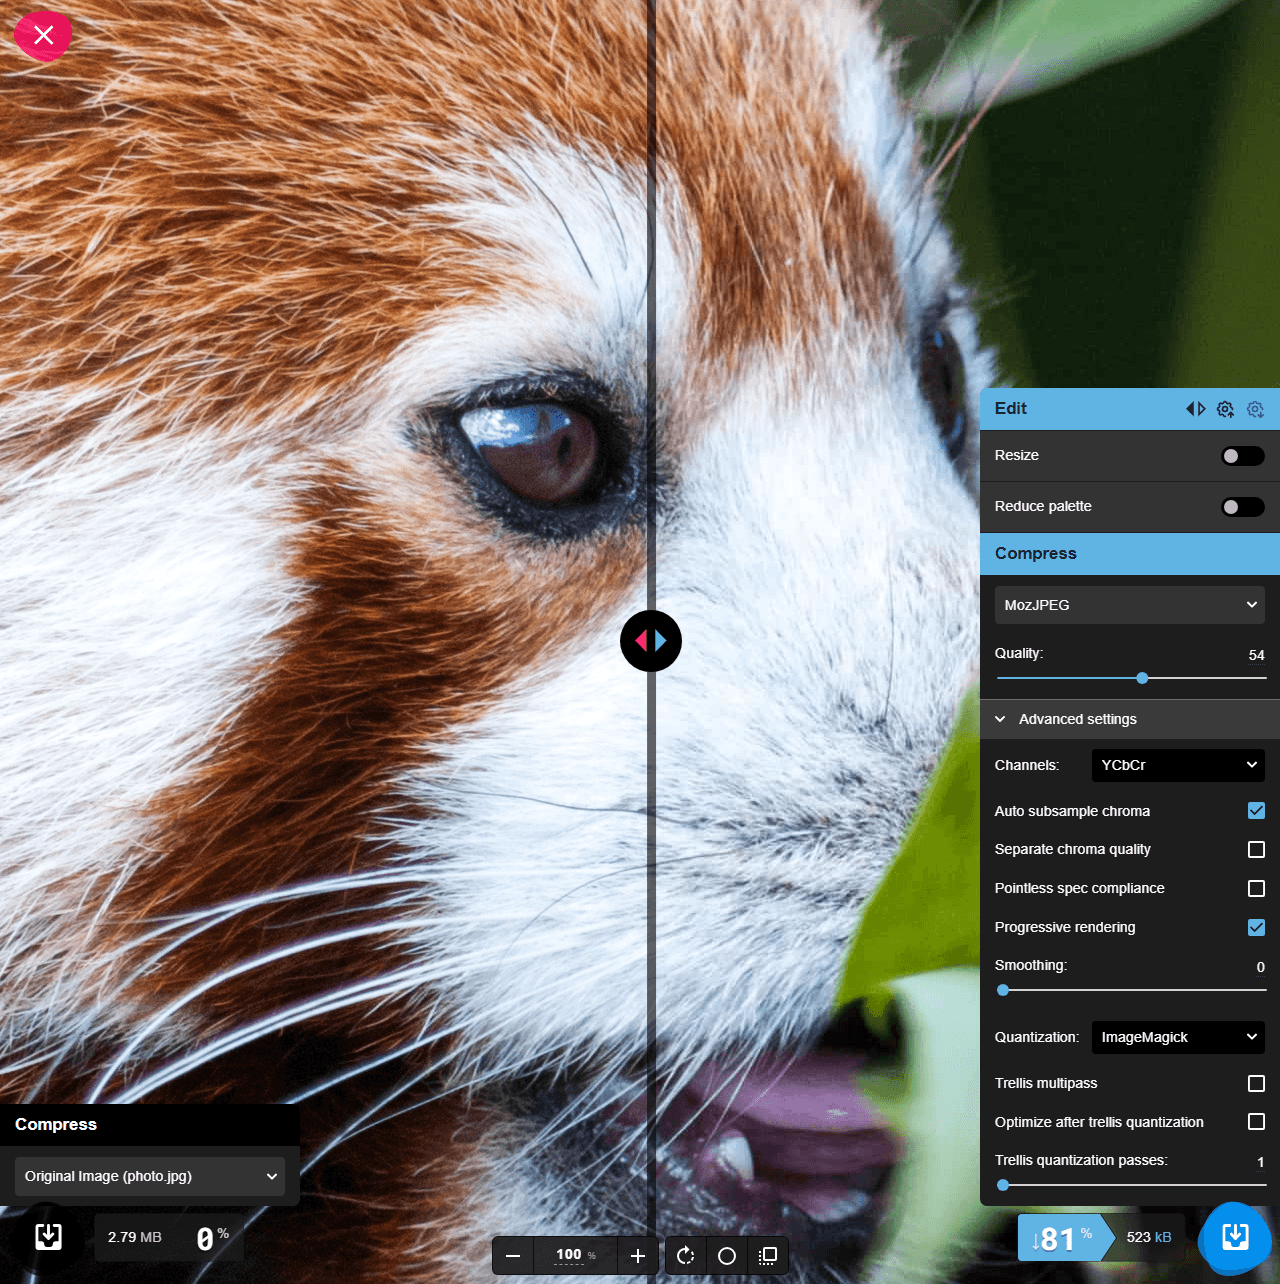
Task: Click the first gear icon in the Edit header
Action: coord(1226,409)
